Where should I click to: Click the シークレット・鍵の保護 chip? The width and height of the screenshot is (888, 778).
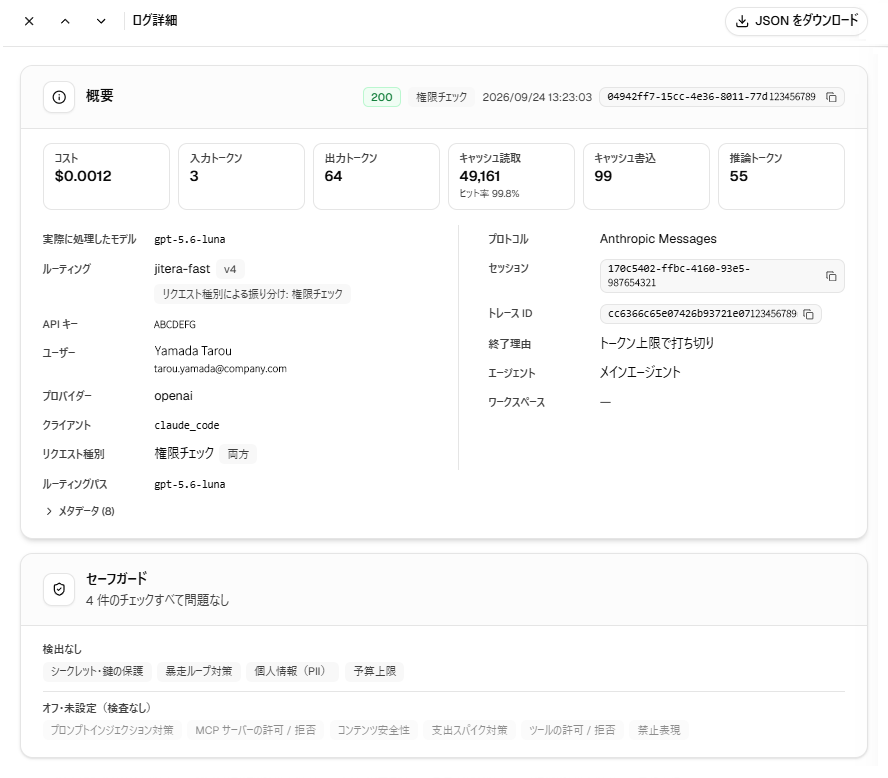[97, 672]
